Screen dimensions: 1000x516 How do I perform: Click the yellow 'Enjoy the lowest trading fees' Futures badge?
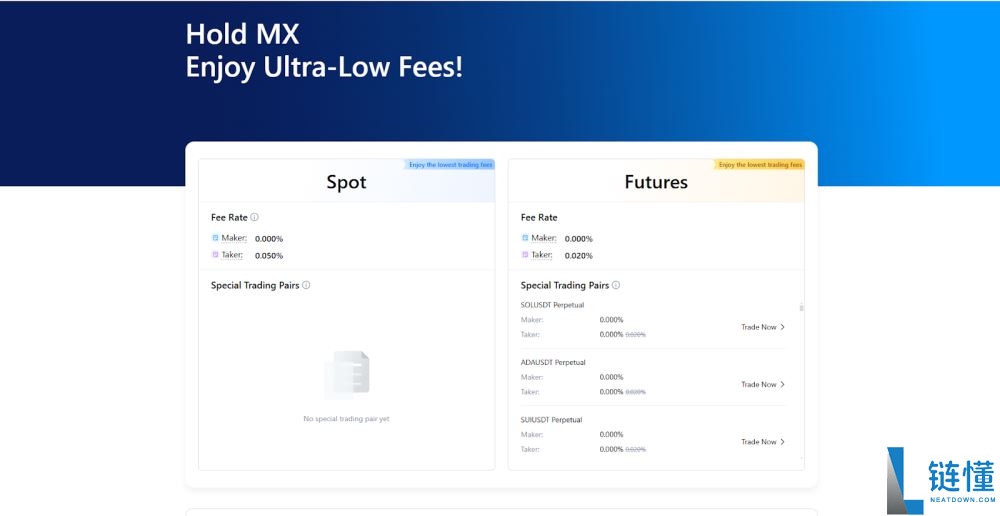760,165
